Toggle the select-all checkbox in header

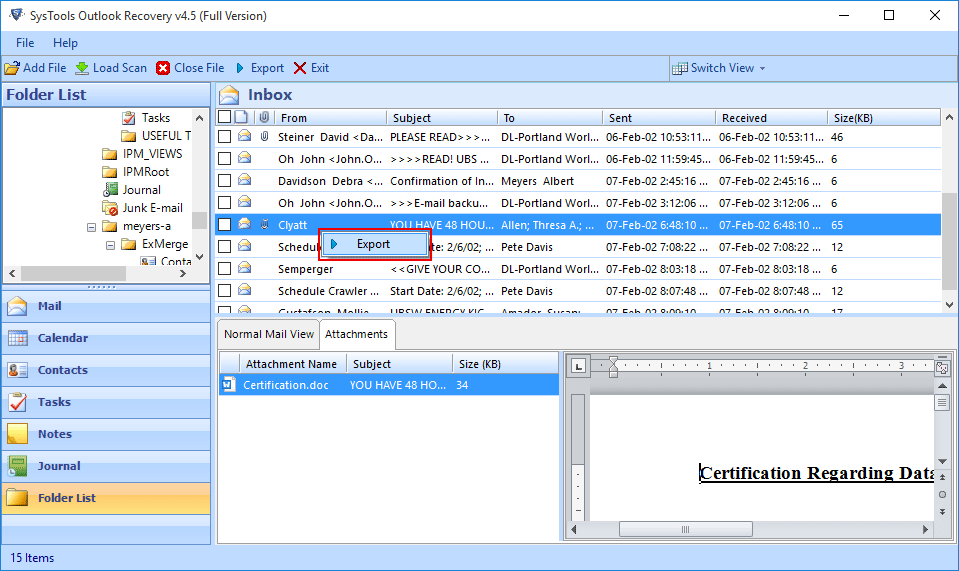[x=224, y=117]
